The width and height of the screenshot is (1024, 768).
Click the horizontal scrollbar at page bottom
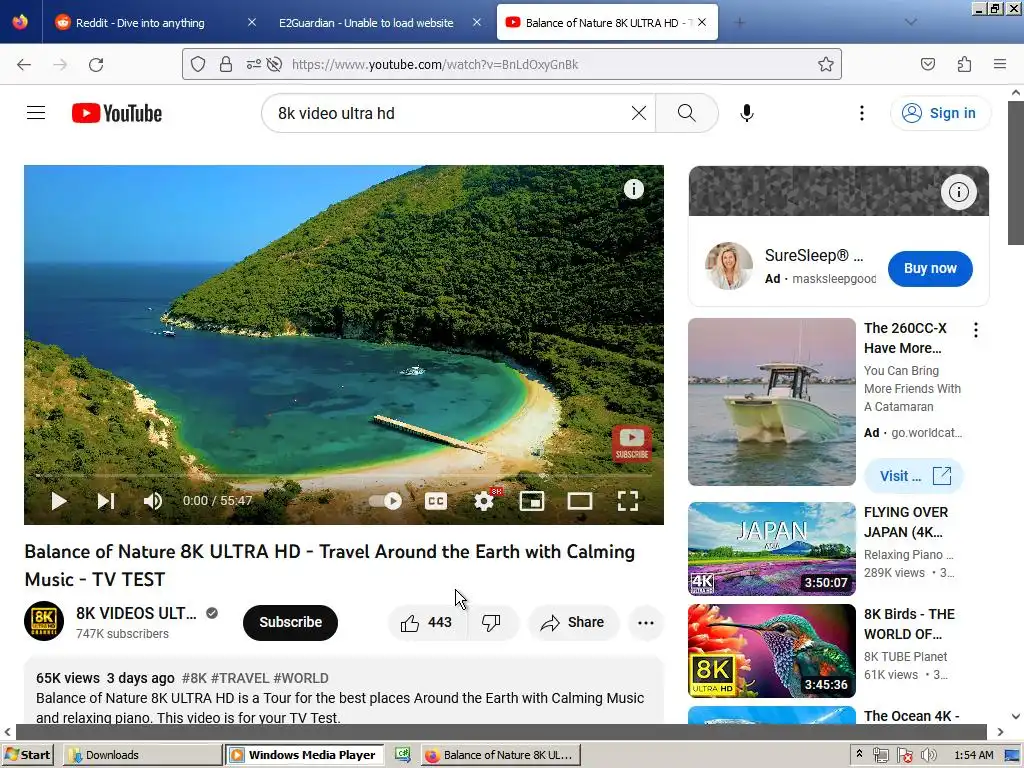tap(501, 732)
